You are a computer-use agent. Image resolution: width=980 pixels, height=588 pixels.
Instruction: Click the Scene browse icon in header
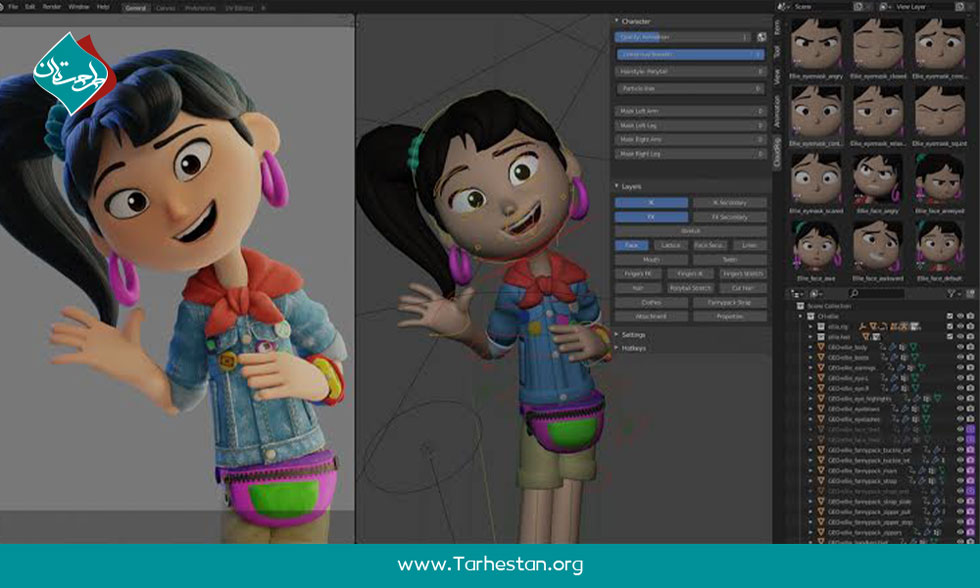click(x=783, y=6)
